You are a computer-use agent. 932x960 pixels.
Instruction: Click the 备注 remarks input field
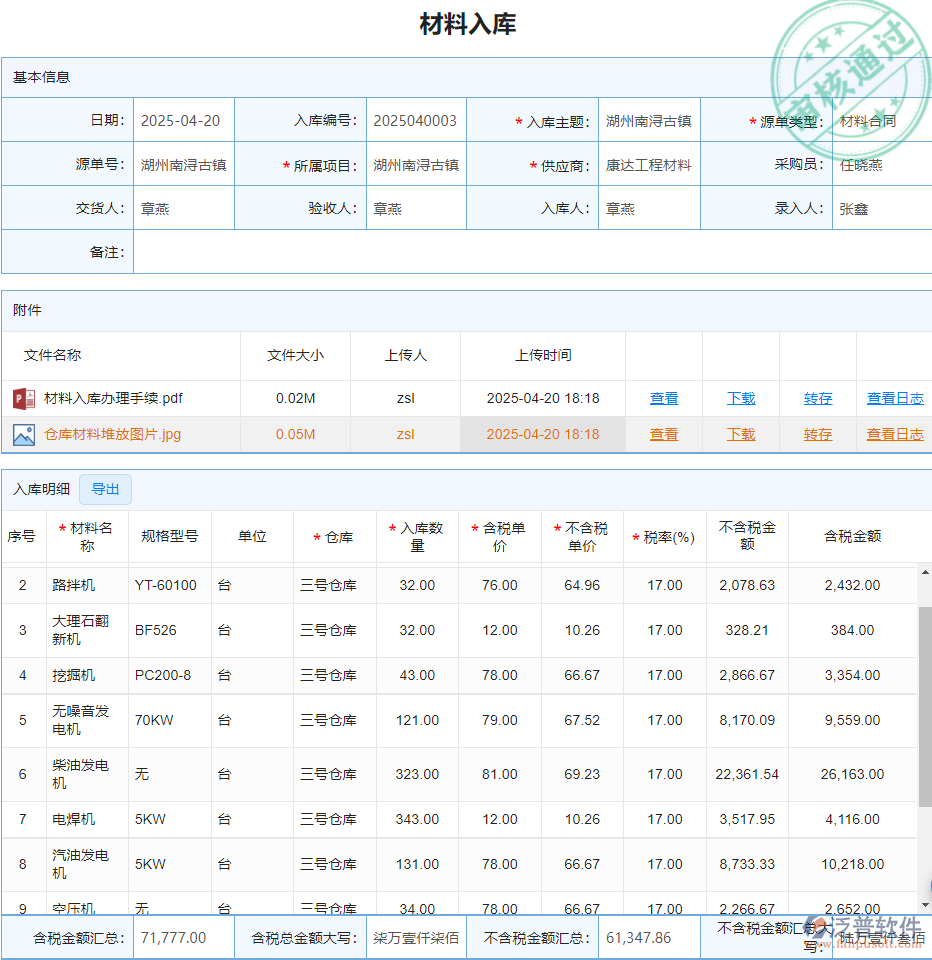point(530,252)
